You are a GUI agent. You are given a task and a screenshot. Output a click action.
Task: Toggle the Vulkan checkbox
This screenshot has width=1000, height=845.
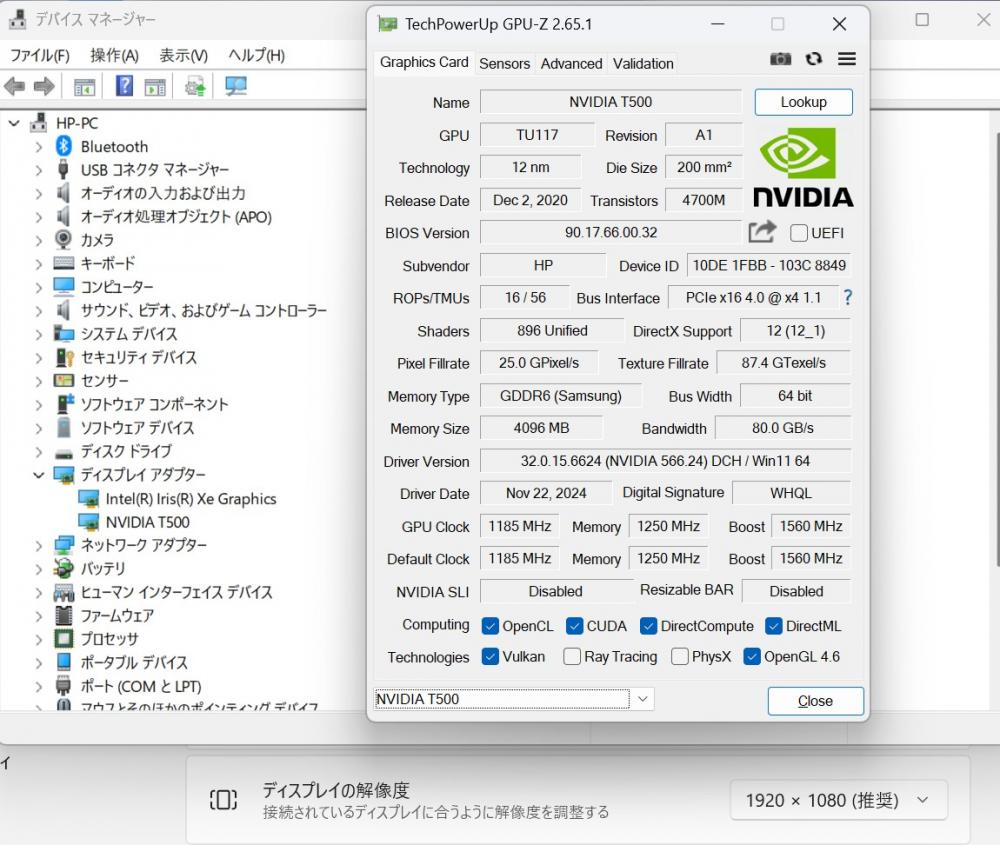pyautogui.click(x=490, y=656)
